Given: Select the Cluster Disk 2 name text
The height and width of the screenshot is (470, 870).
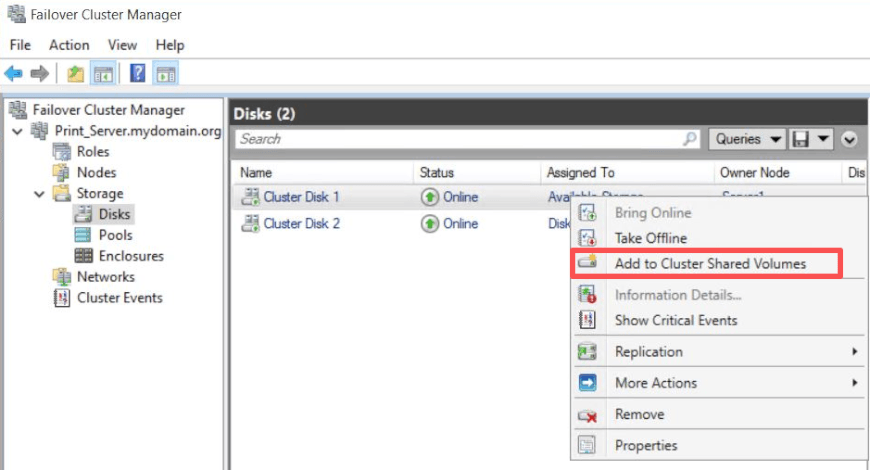Looking at the screenshot, I should tap(301, 224).
